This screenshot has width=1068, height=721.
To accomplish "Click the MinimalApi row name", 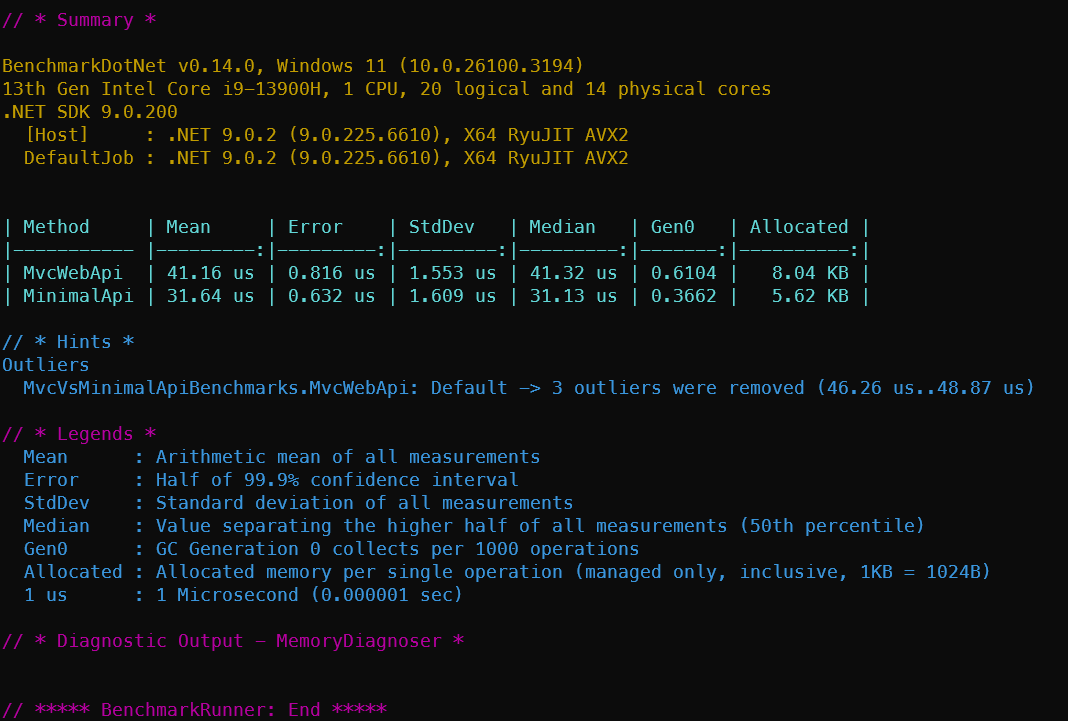I will click(x=78, y=296).
